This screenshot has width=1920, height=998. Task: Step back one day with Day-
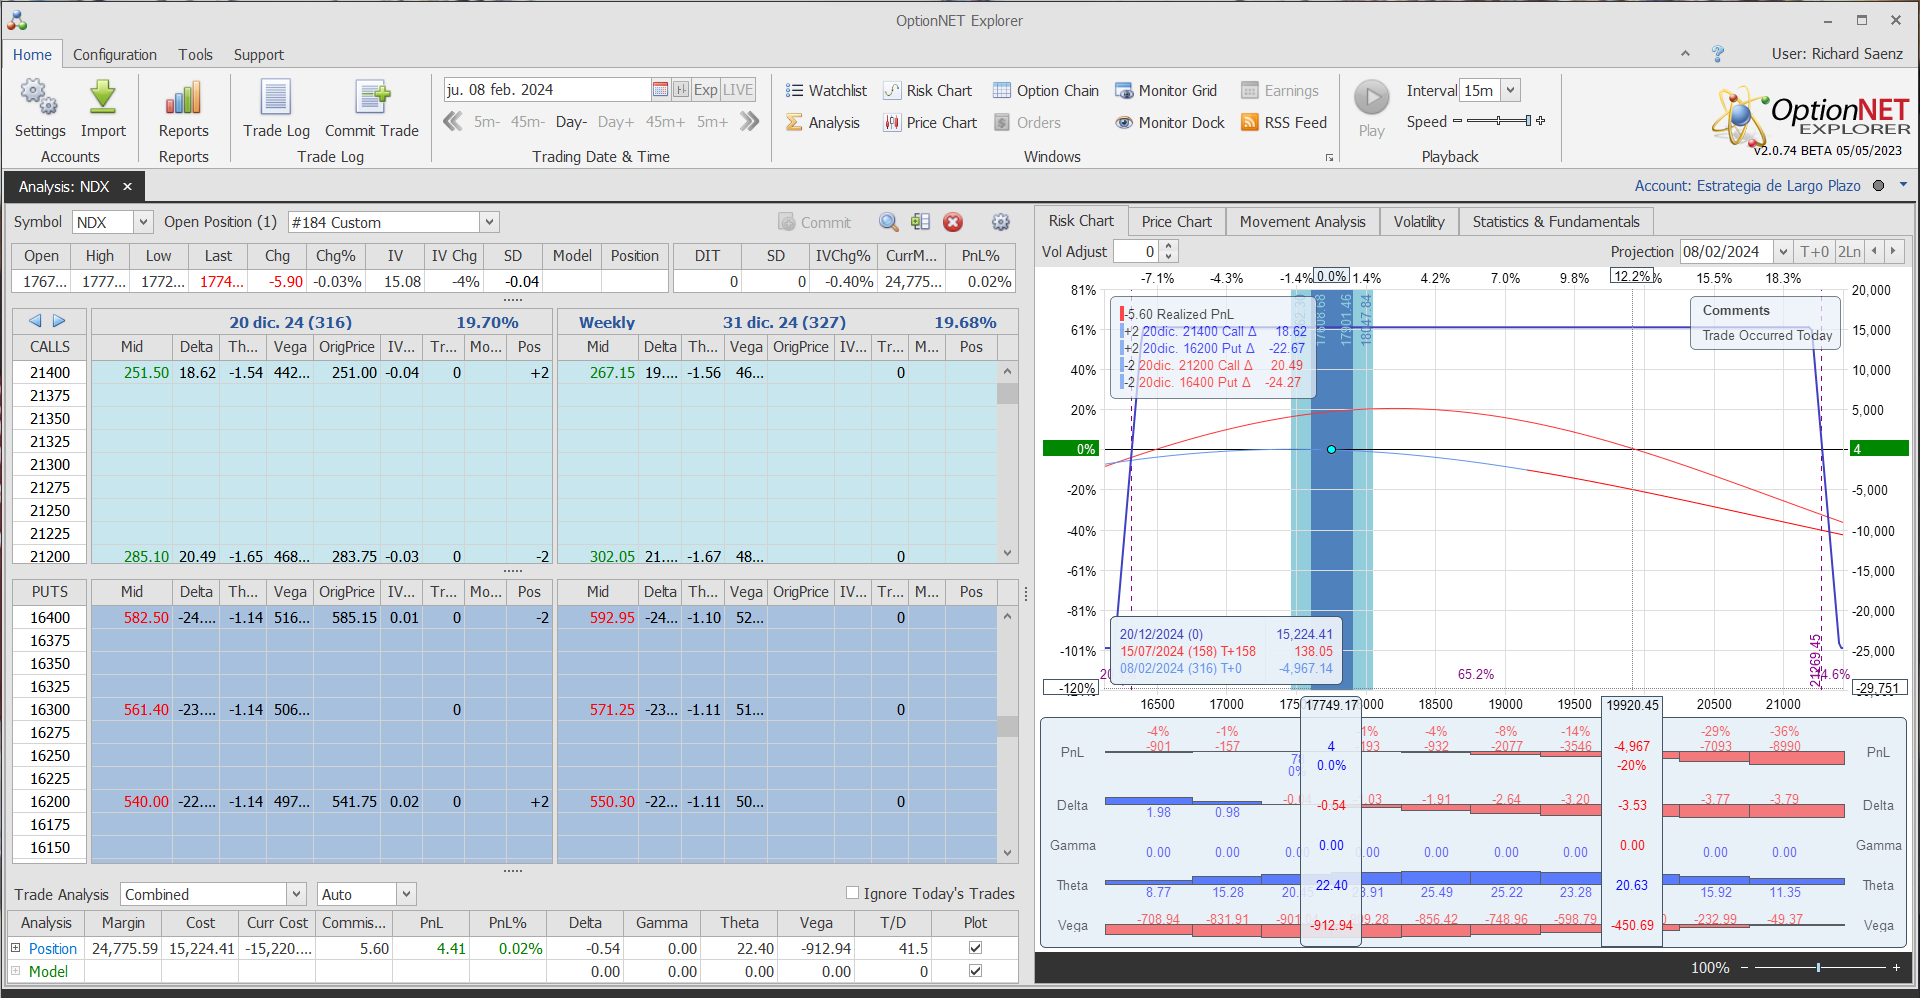click(571, 122)
